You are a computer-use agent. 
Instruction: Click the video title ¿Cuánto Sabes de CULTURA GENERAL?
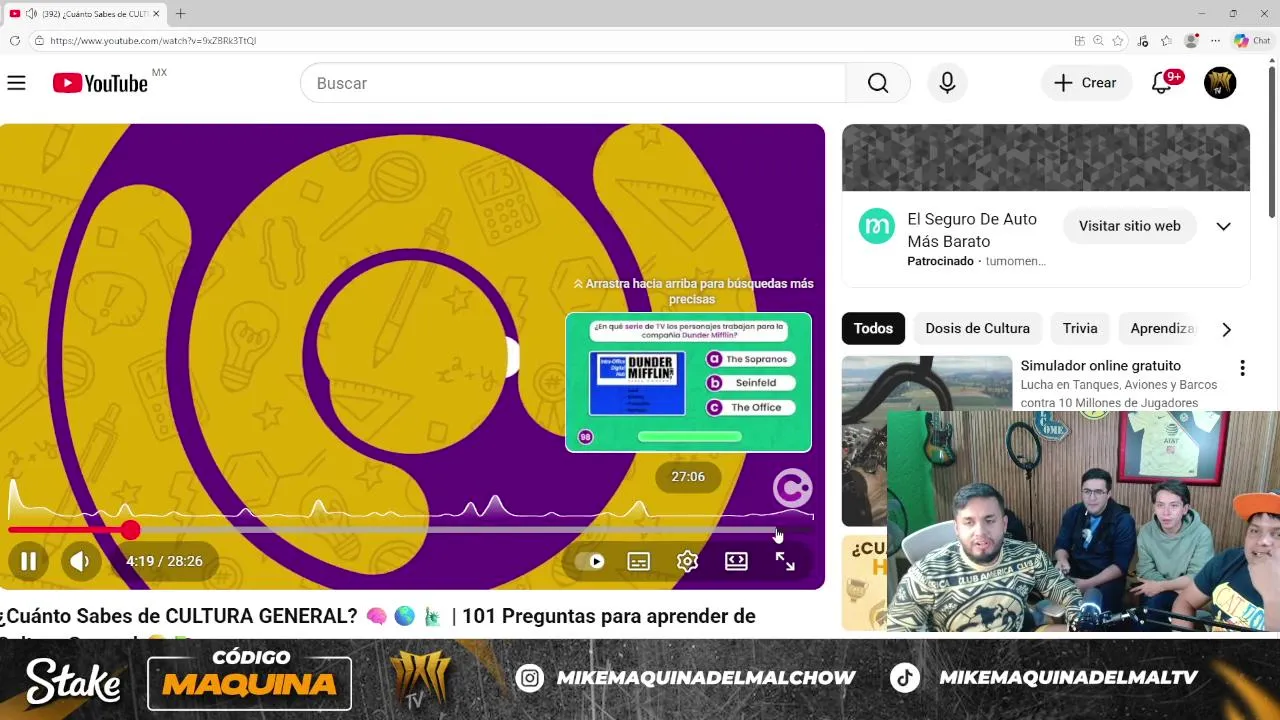[x=378, y=616]
